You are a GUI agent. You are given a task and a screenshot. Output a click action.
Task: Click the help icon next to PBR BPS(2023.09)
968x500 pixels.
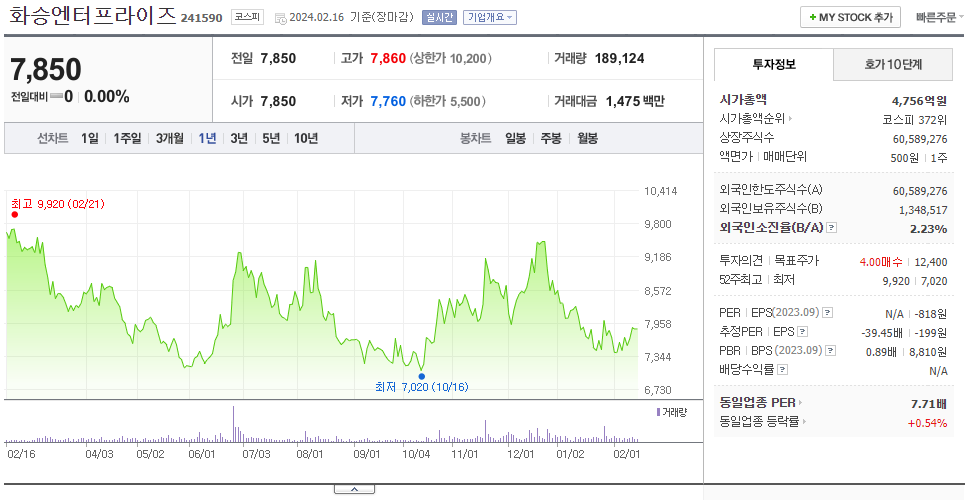(x=831, y=351)
